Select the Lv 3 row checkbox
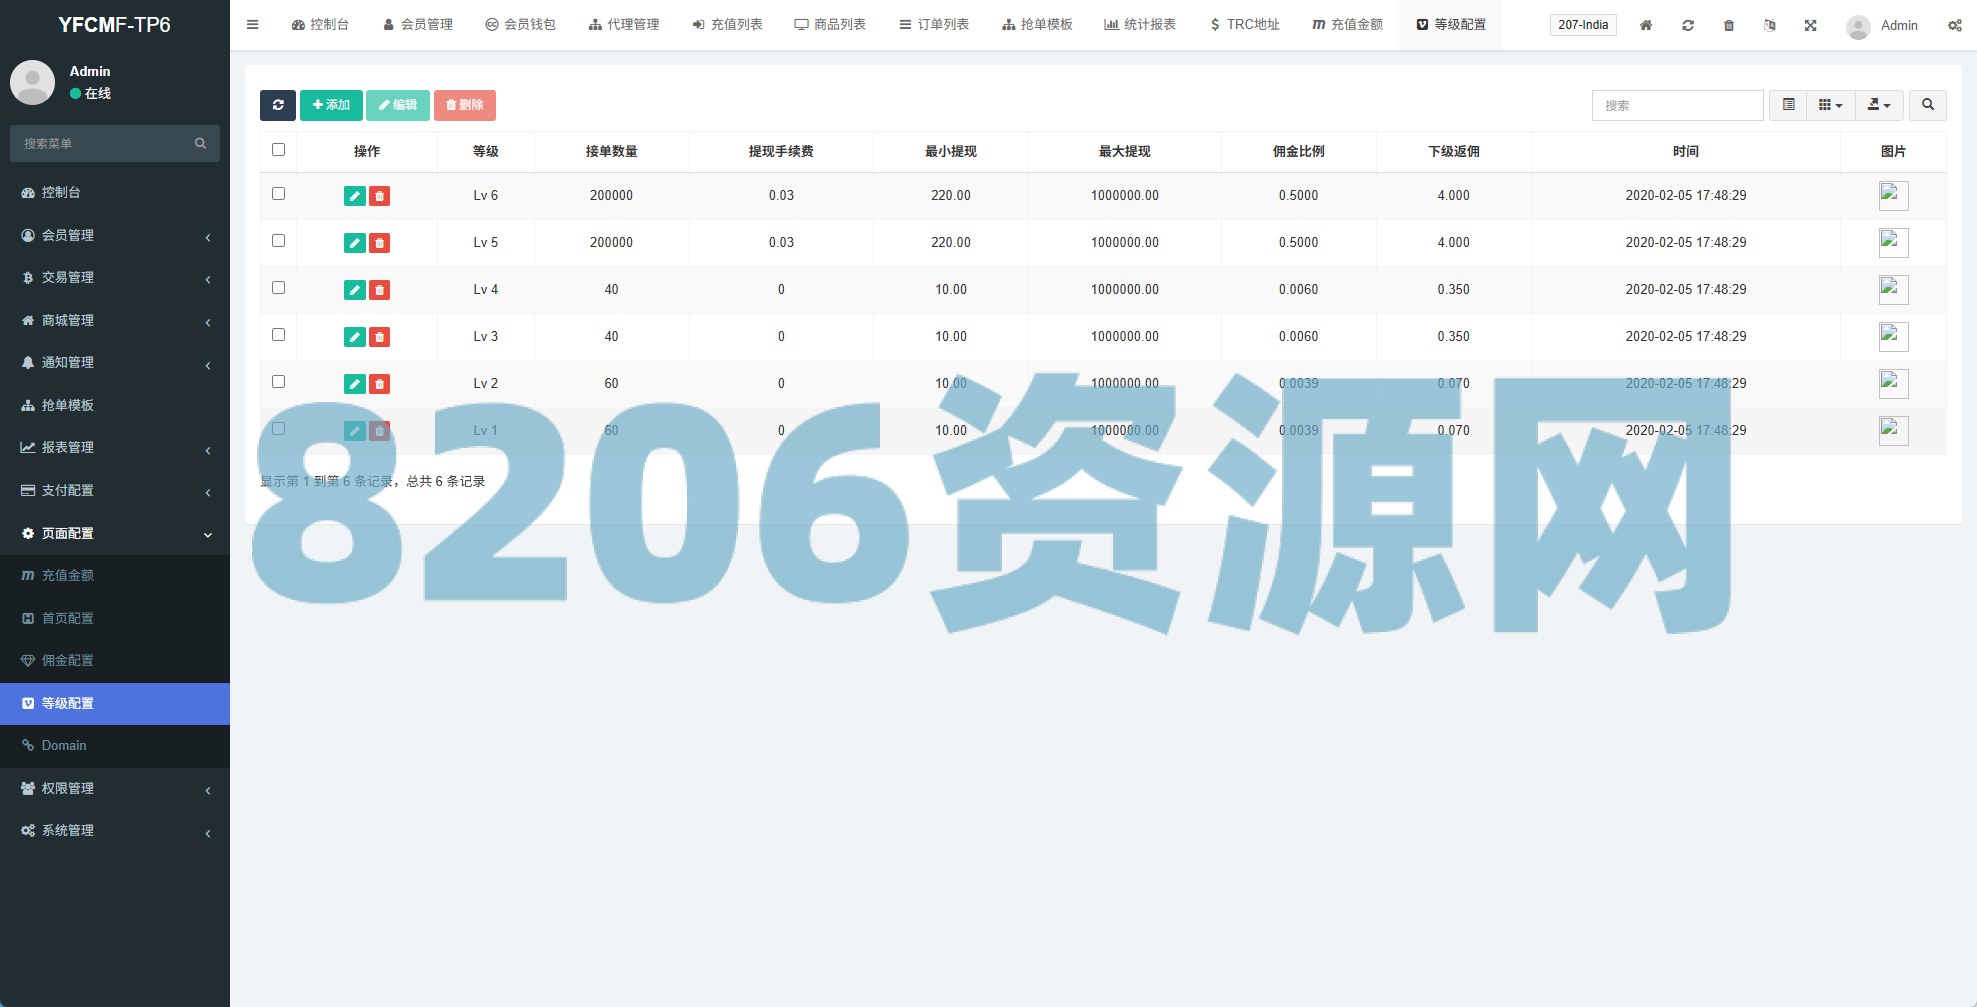This screenshot has width=1977, height=1007. pyautogui.click(x=278, y=335)
